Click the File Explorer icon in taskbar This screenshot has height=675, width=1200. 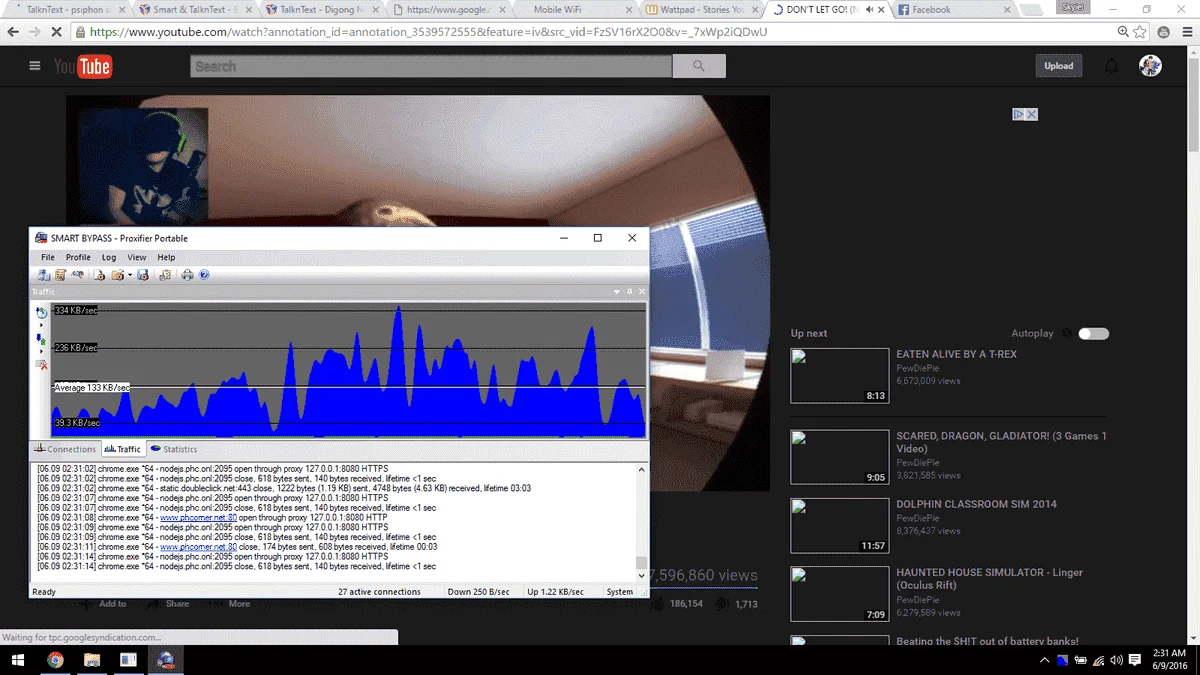(92, 660)
